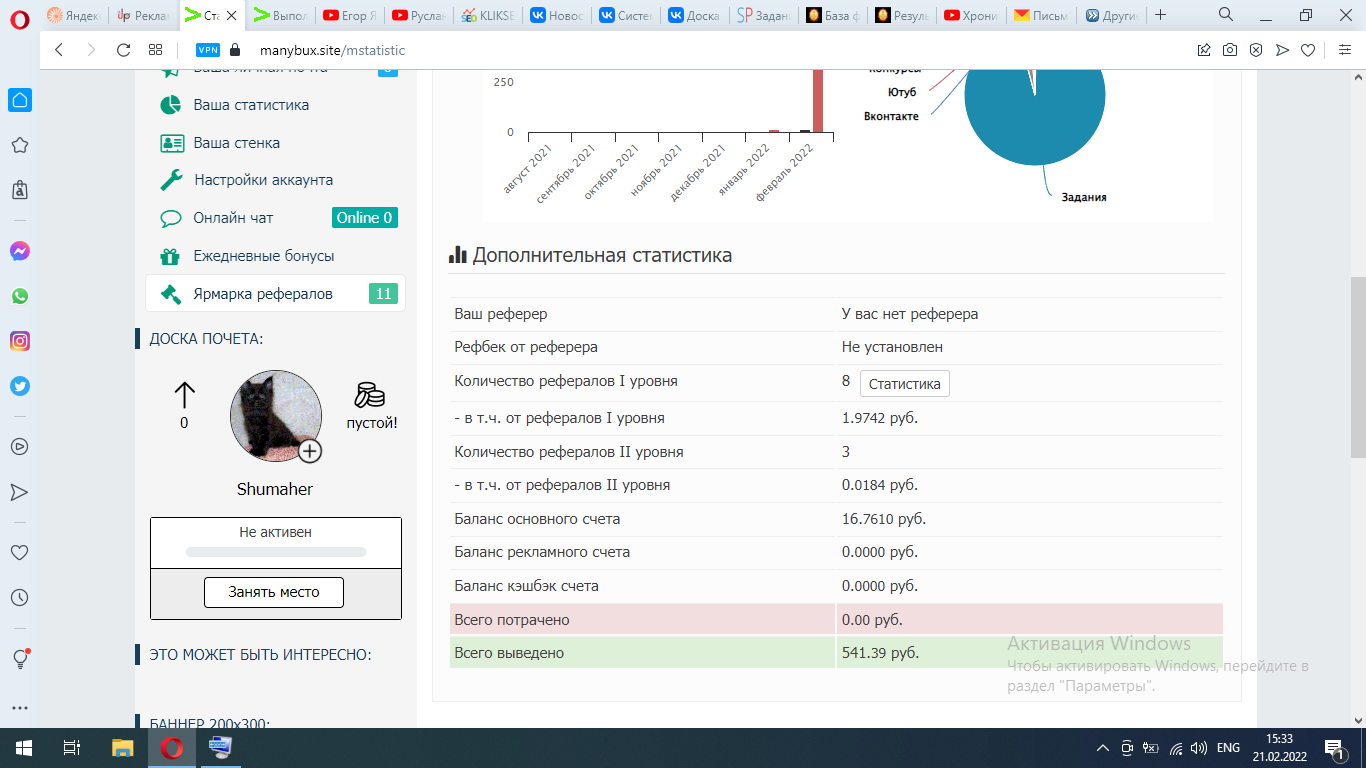1366x768 pixels.
Task: Open the notification center icon
Action: click(1333, 748)
